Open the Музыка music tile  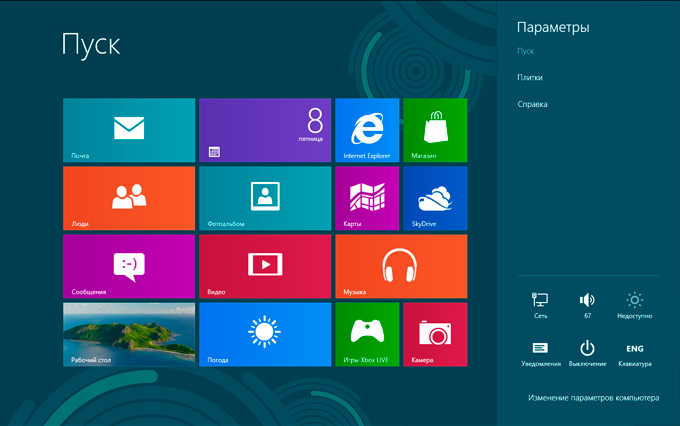tap(401, 266)
